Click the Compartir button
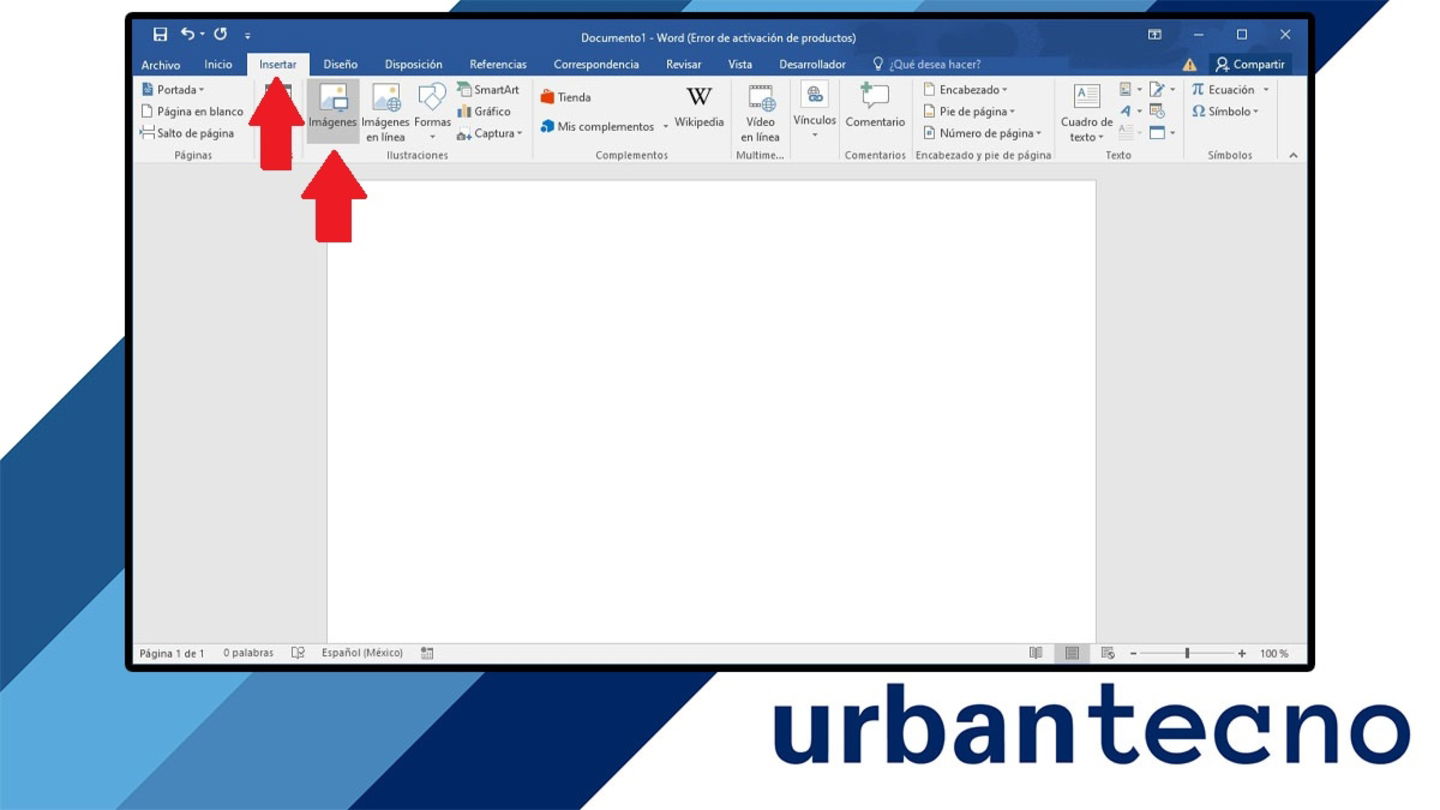1440x810 pixels. click(x=1250, y=65)
